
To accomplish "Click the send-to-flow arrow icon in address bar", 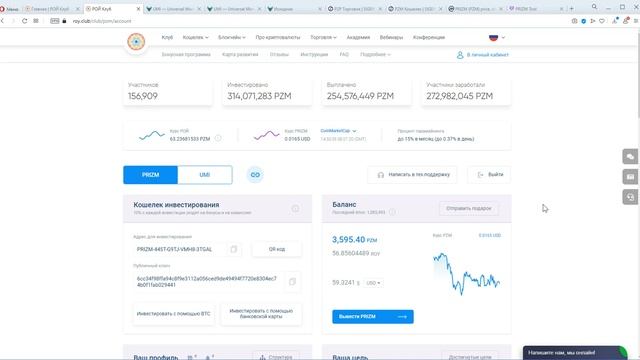I will coord(593,21).
